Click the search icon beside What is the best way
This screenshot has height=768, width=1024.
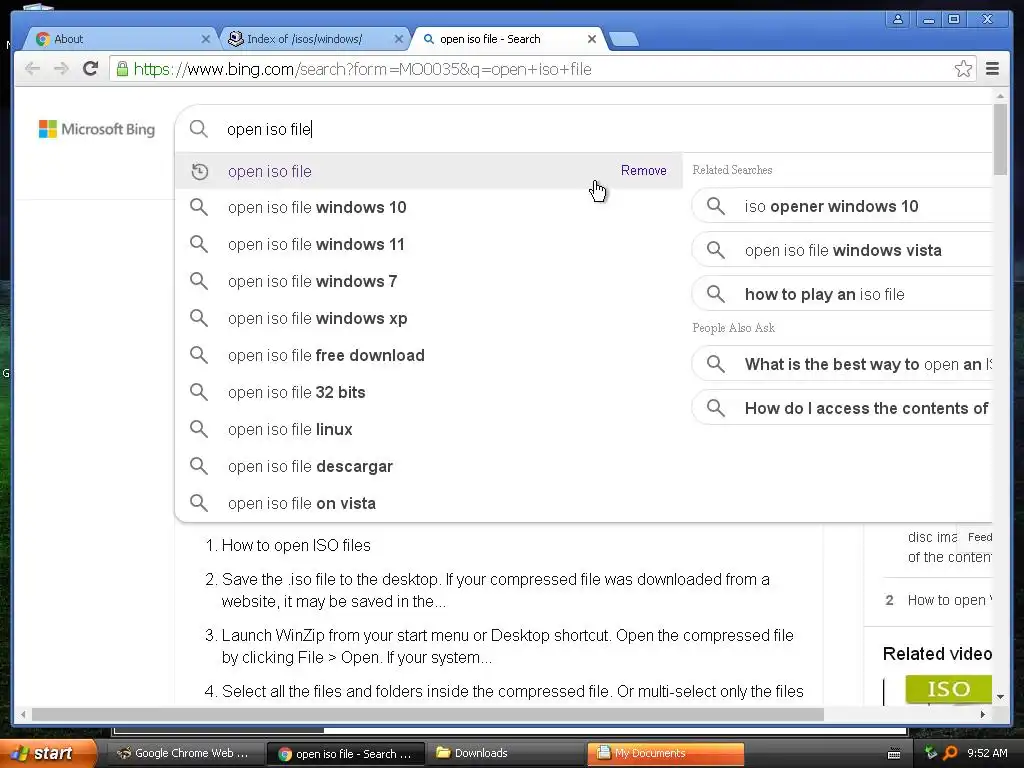pos(716,364)
